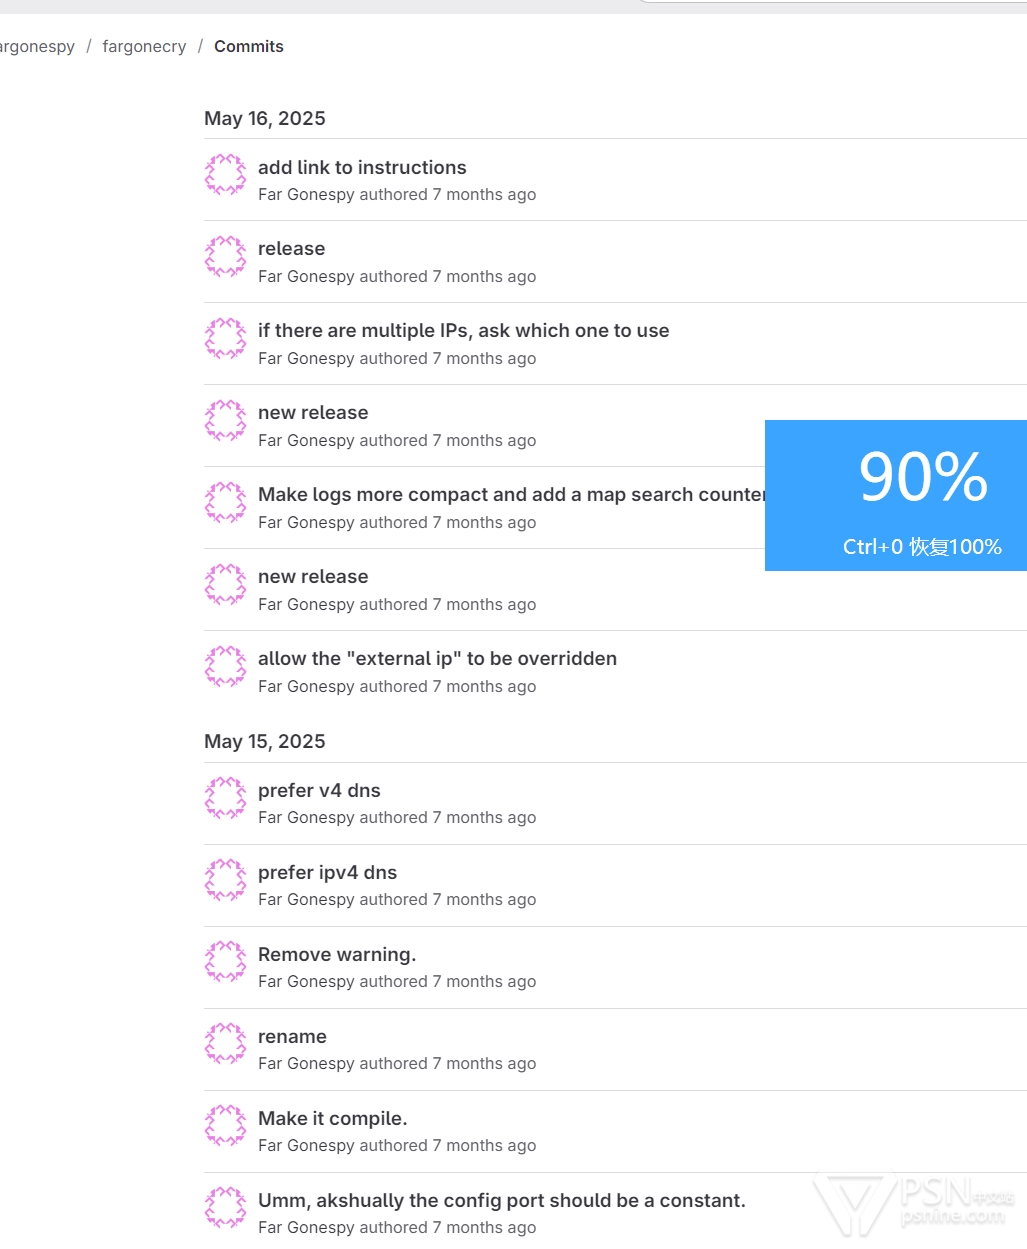Click avatar next to 'release' commit

[x=225, y=257]
